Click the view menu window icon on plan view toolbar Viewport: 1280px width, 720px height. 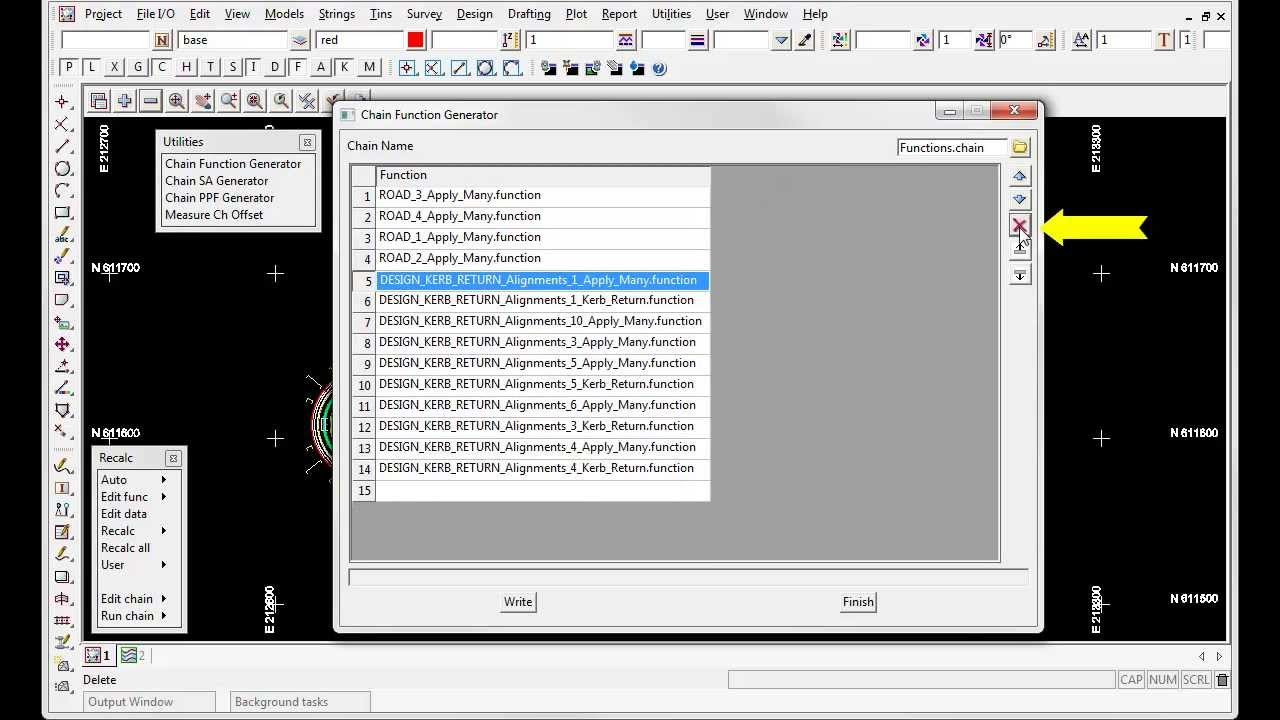coord(98,100)
